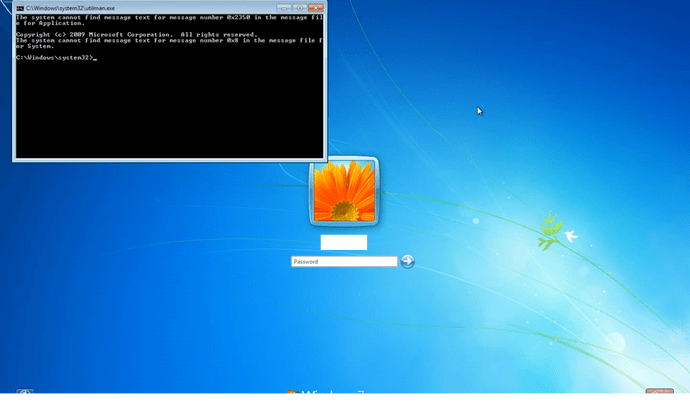Screen dimensions: 690x415
Task: Click the "Copyright (c) 2009 Microsoft Corporation" line
Action: pyautogui.click(x=136, y=34)
